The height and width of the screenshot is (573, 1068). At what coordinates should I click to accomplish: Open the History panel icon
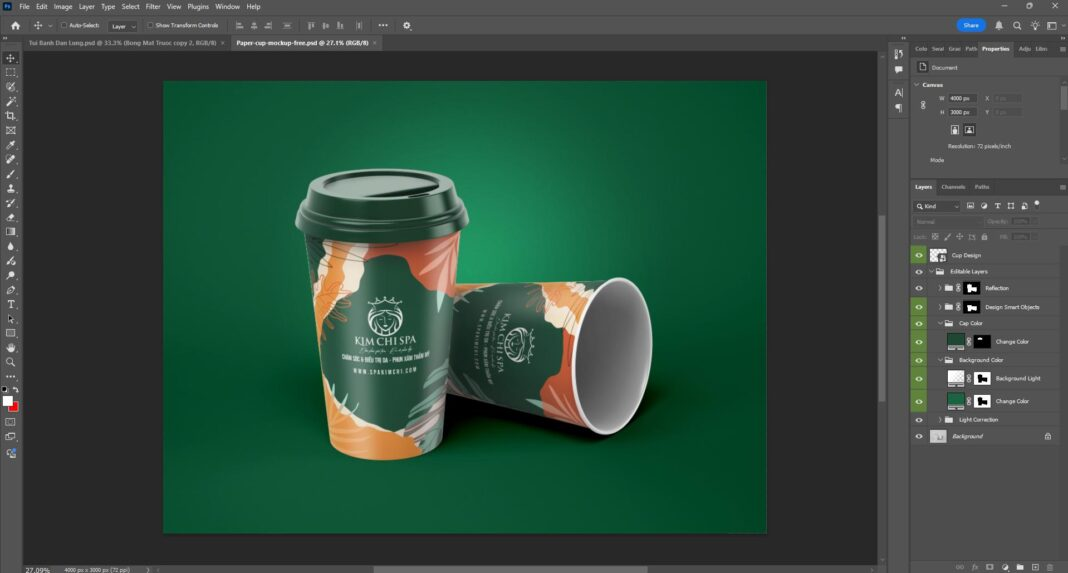pos(898,55)
